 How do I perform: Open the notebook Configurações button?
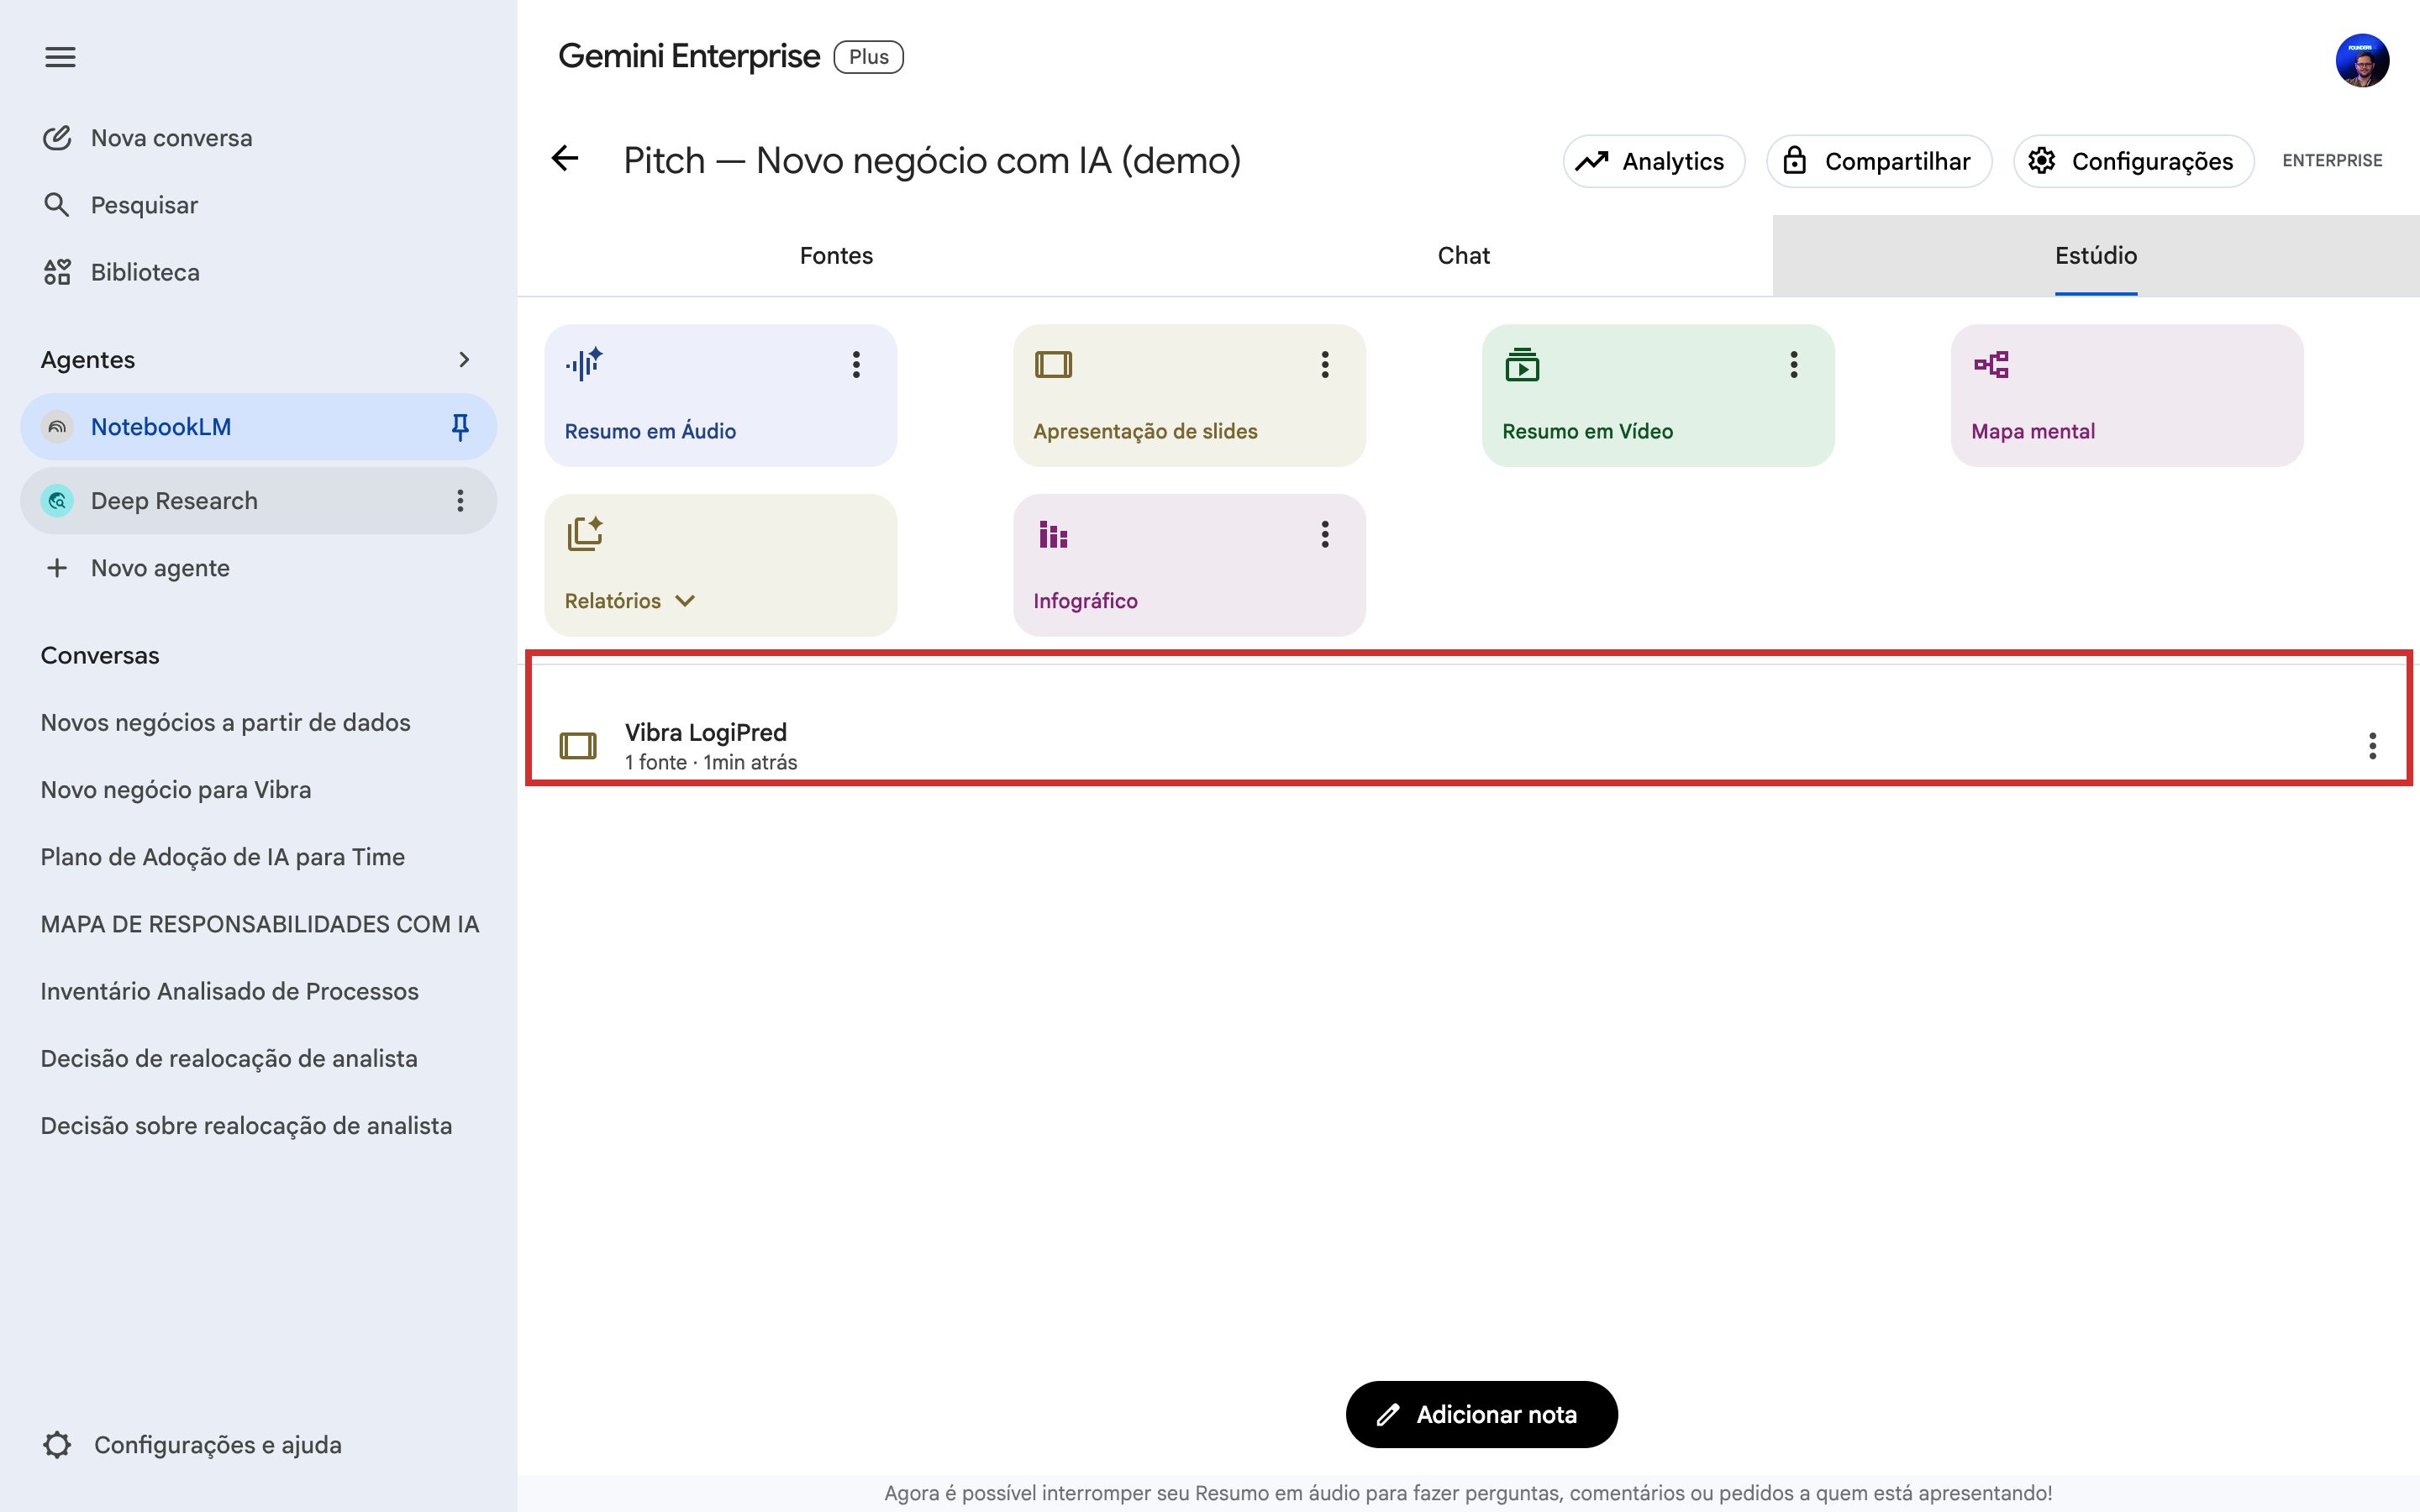[2134, 161]
